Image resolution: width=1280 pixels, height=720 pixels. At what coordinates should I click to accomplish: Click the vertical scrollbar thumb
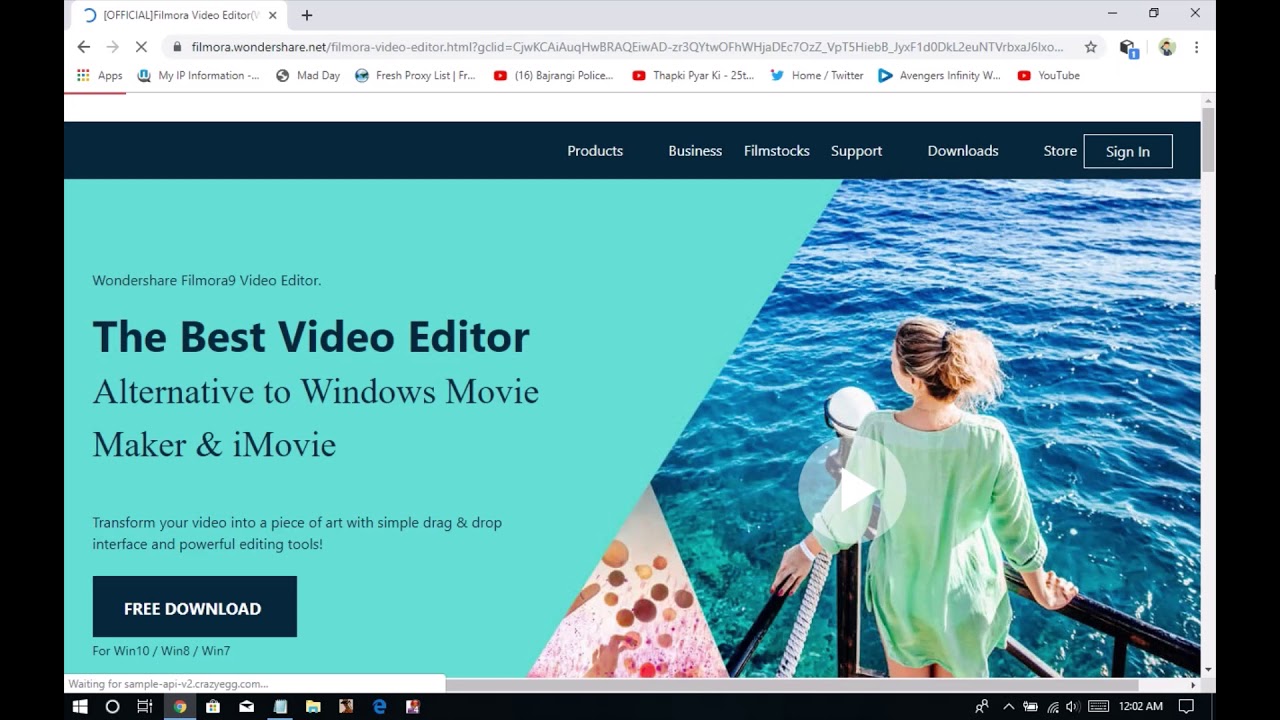1208,139
